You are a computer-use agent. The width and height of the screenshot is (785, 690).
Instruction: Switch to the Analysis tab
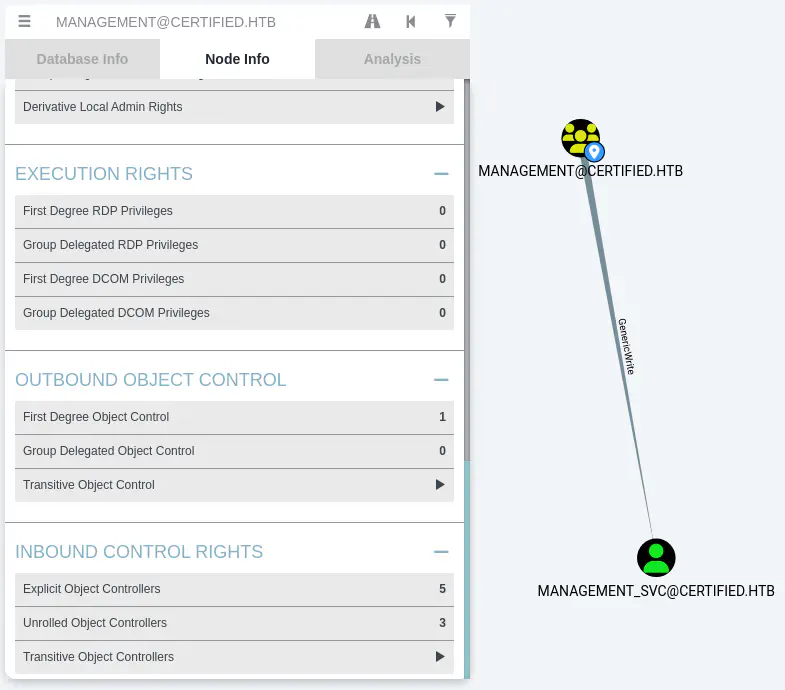tap(392, 59)
